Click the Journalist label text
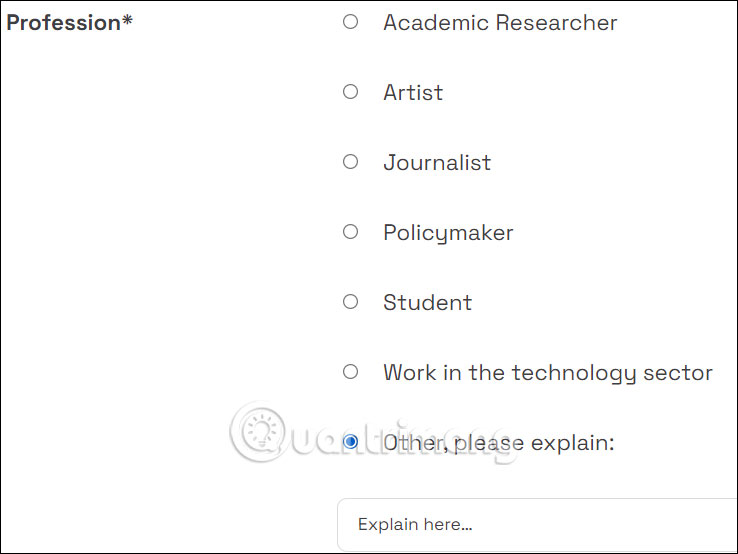The width and height of the screenshot is (738, 554). [x=437, y=162]
